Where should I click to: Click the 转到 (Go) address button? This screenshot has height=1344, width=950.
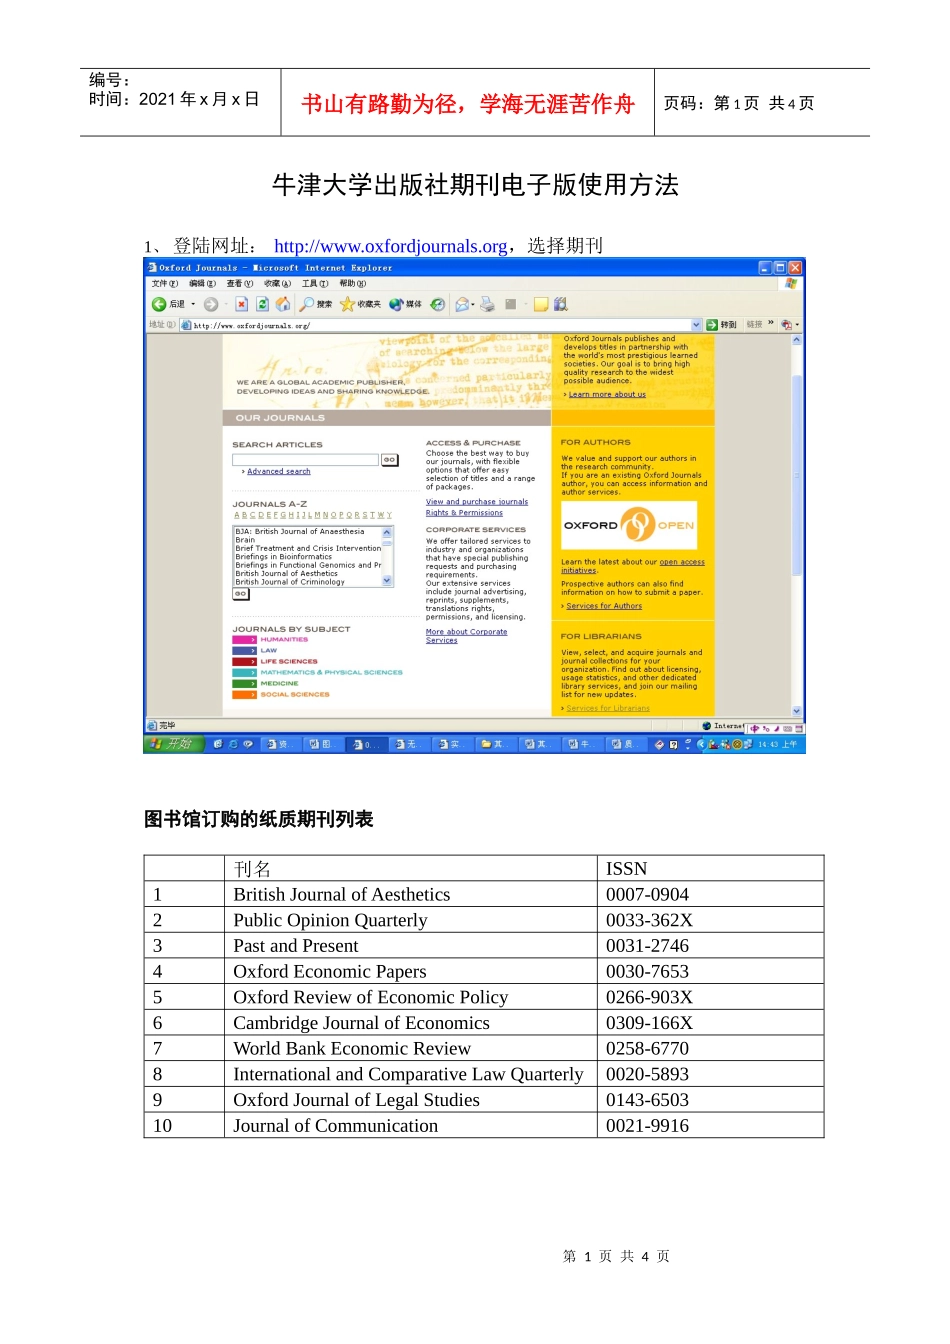click(x=722, y=325)
